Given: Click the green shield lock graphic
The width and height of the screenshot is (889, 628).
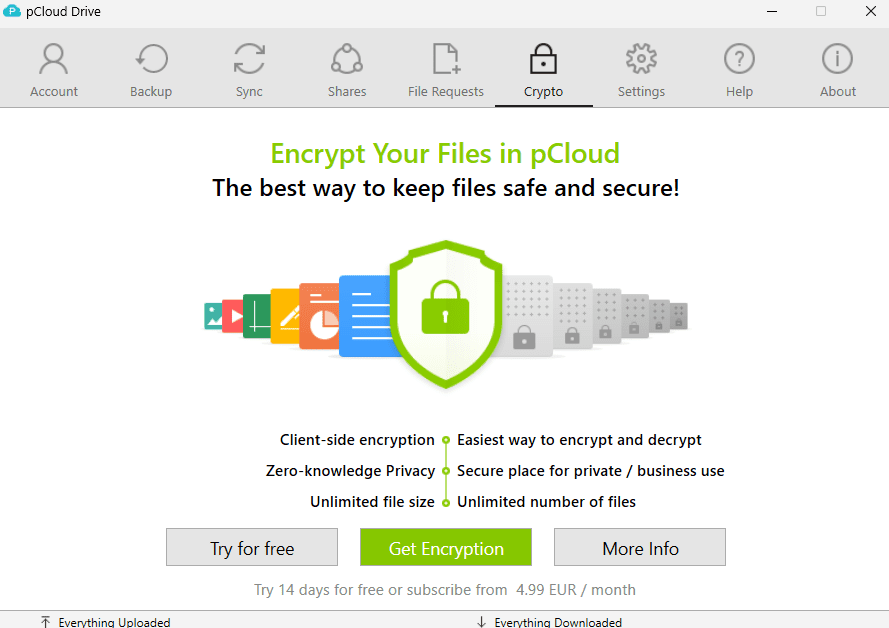Looking at the screenshot, I should coord(445,311).
